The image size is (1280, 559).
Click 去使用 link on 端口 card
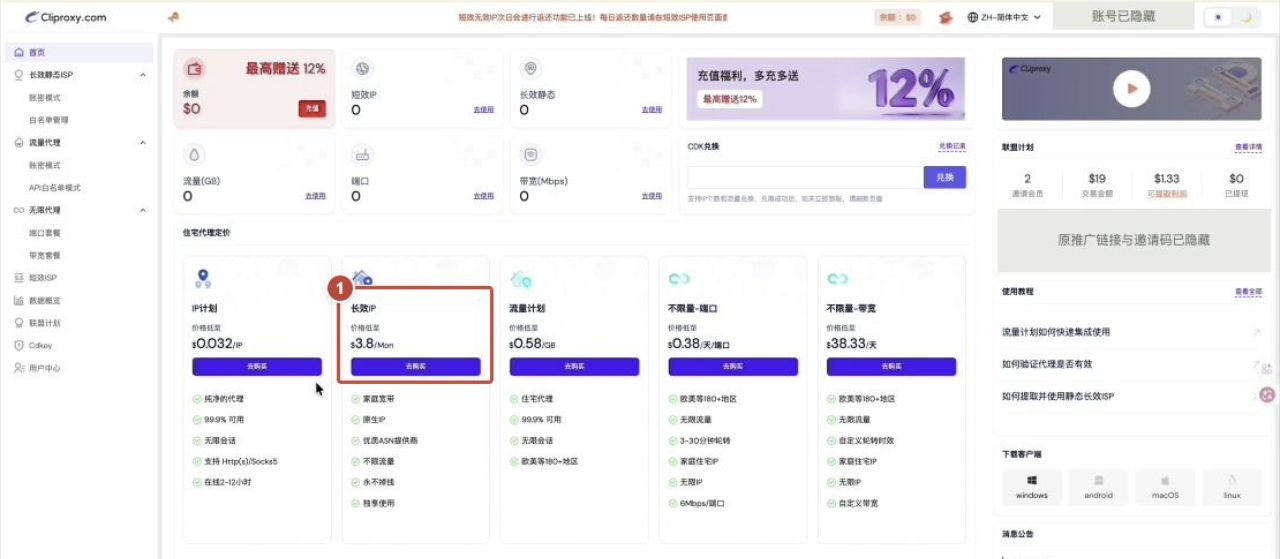pos(484,196)
